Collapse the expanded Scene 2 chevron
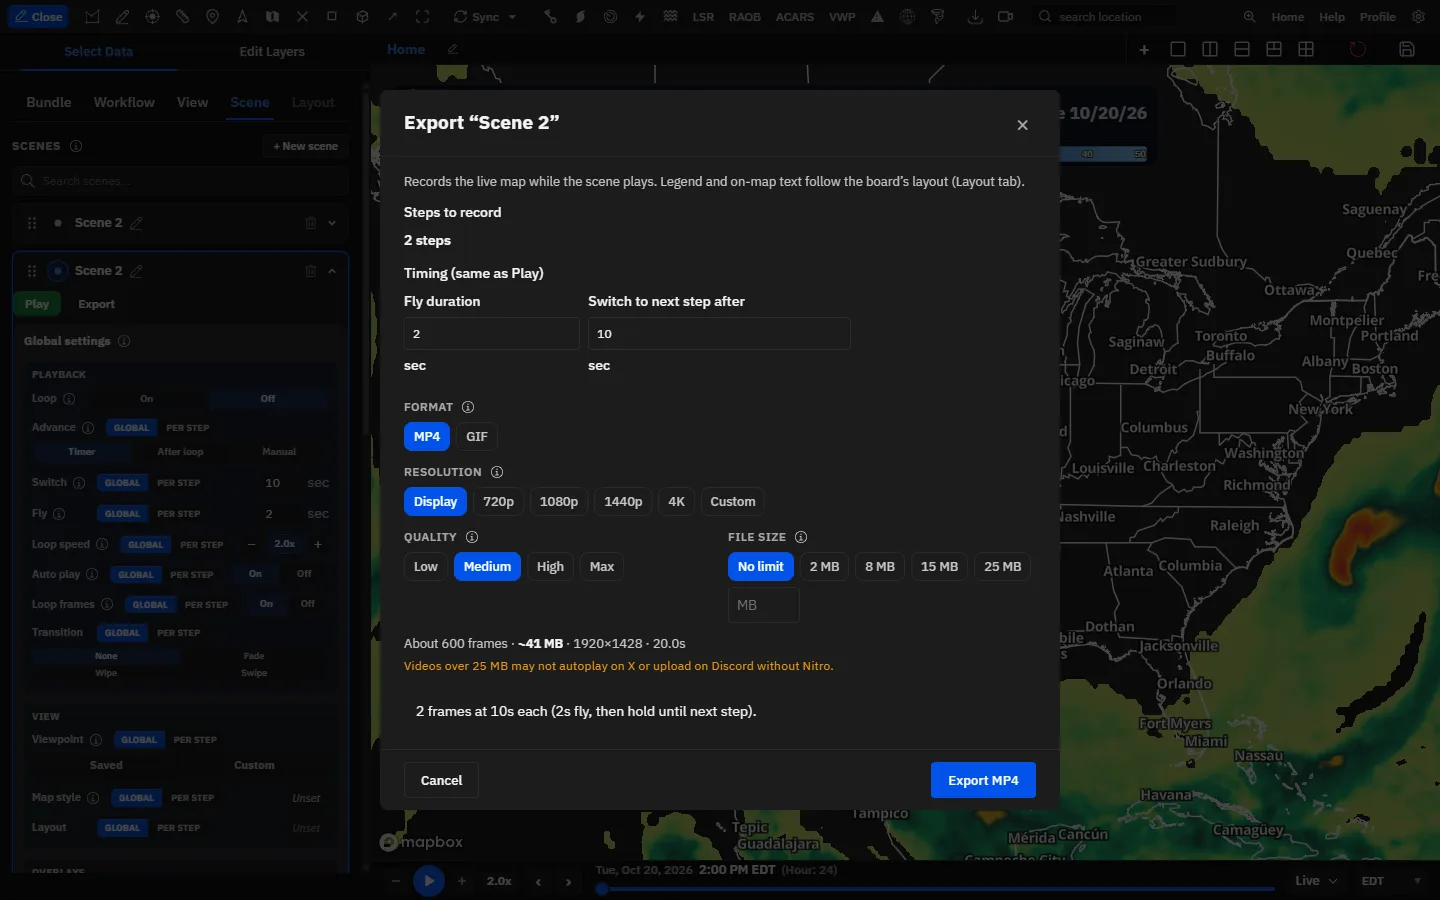Viewport: 1440px width, 900px height. [x=332, y=271]
